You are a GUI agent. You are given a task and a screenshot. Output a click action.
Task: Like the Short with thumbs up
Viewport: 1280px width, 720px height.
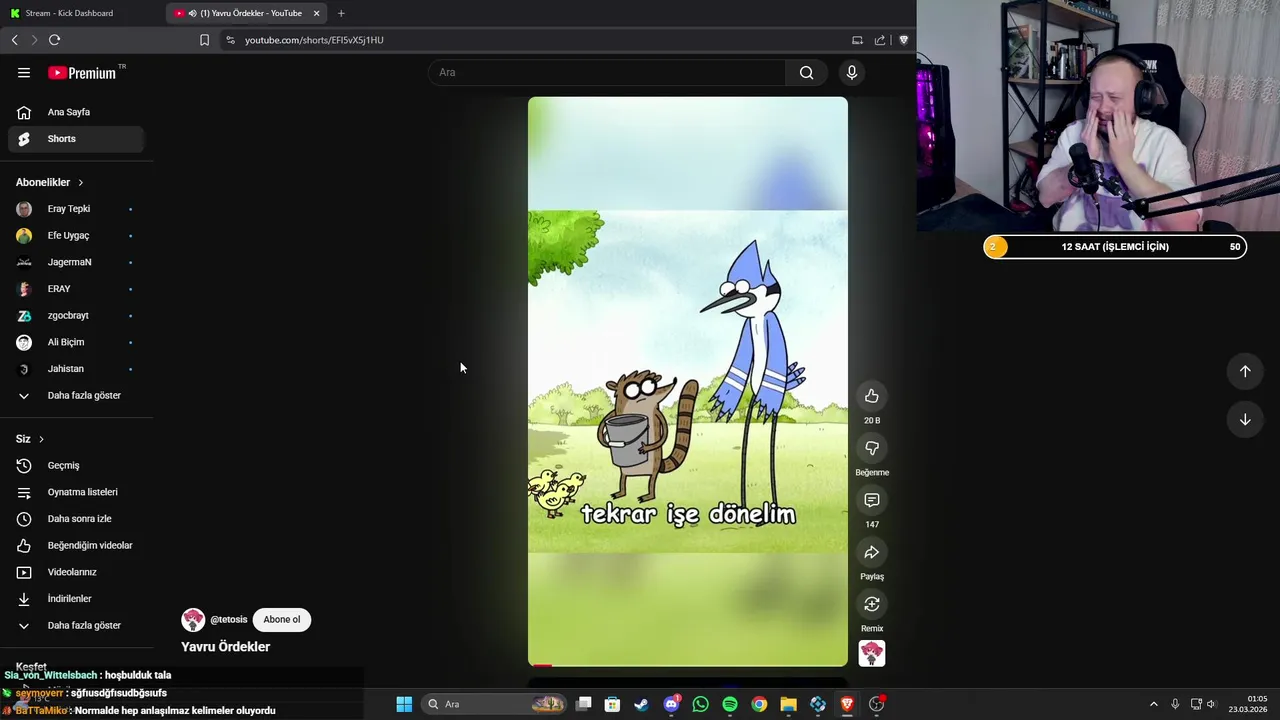pyautogui.click(x=872, y=396)
